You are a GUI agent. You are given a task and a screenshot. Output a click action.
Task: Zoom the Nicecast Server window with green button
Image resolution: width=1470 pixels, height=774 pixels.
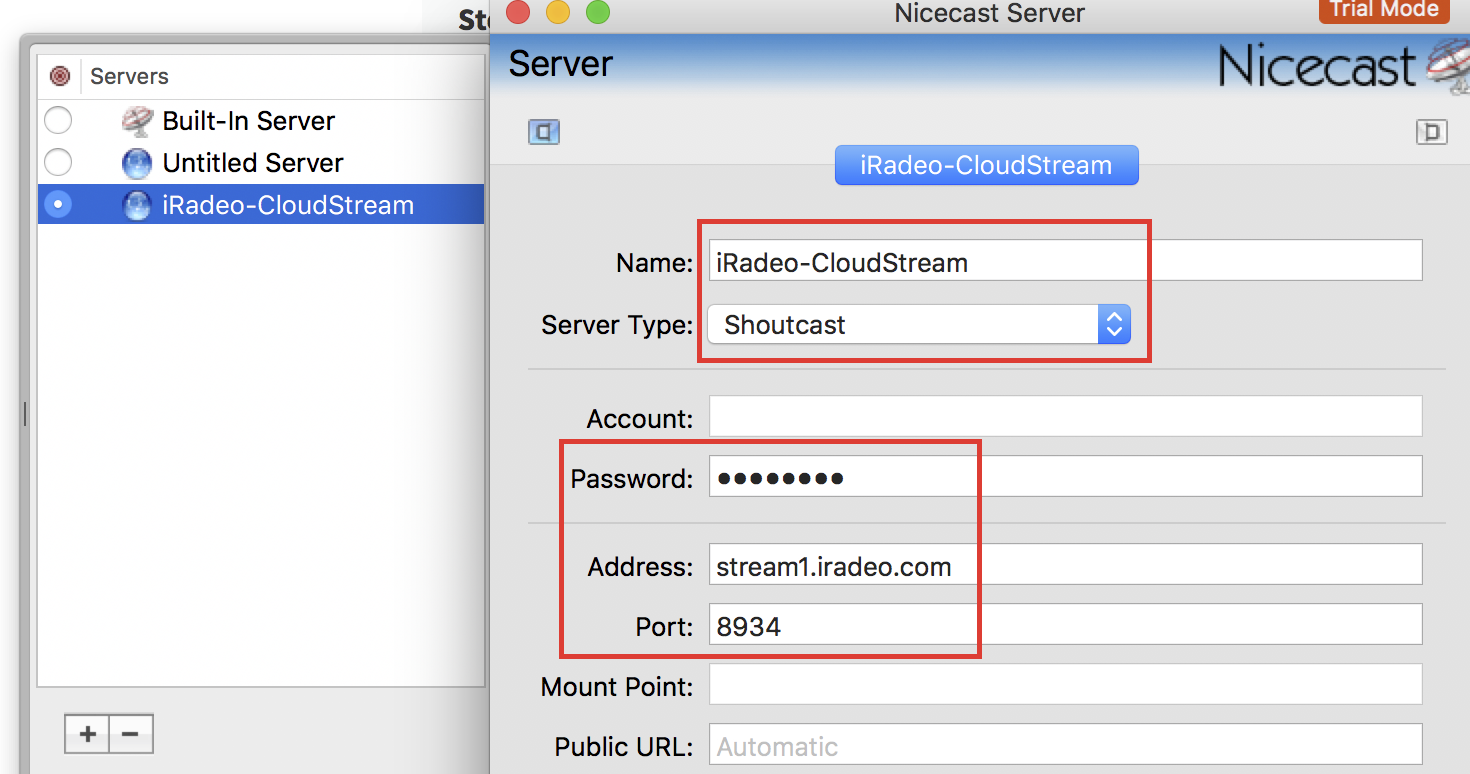[597, 12]
